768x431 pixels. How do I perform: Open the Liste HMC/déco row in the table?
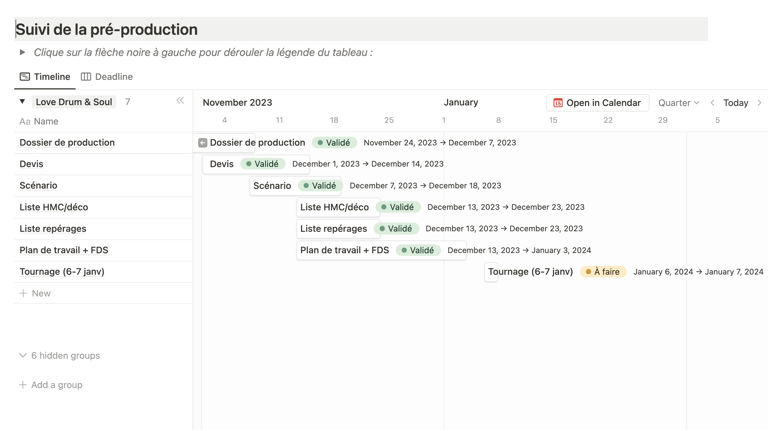coord(103,207)
